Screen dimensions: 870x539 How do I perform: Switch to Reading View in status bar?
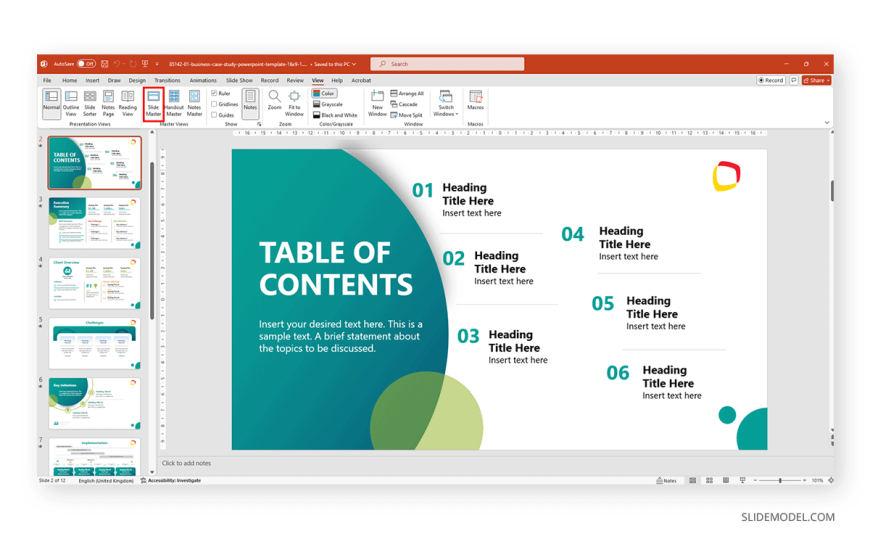(726, 481)
